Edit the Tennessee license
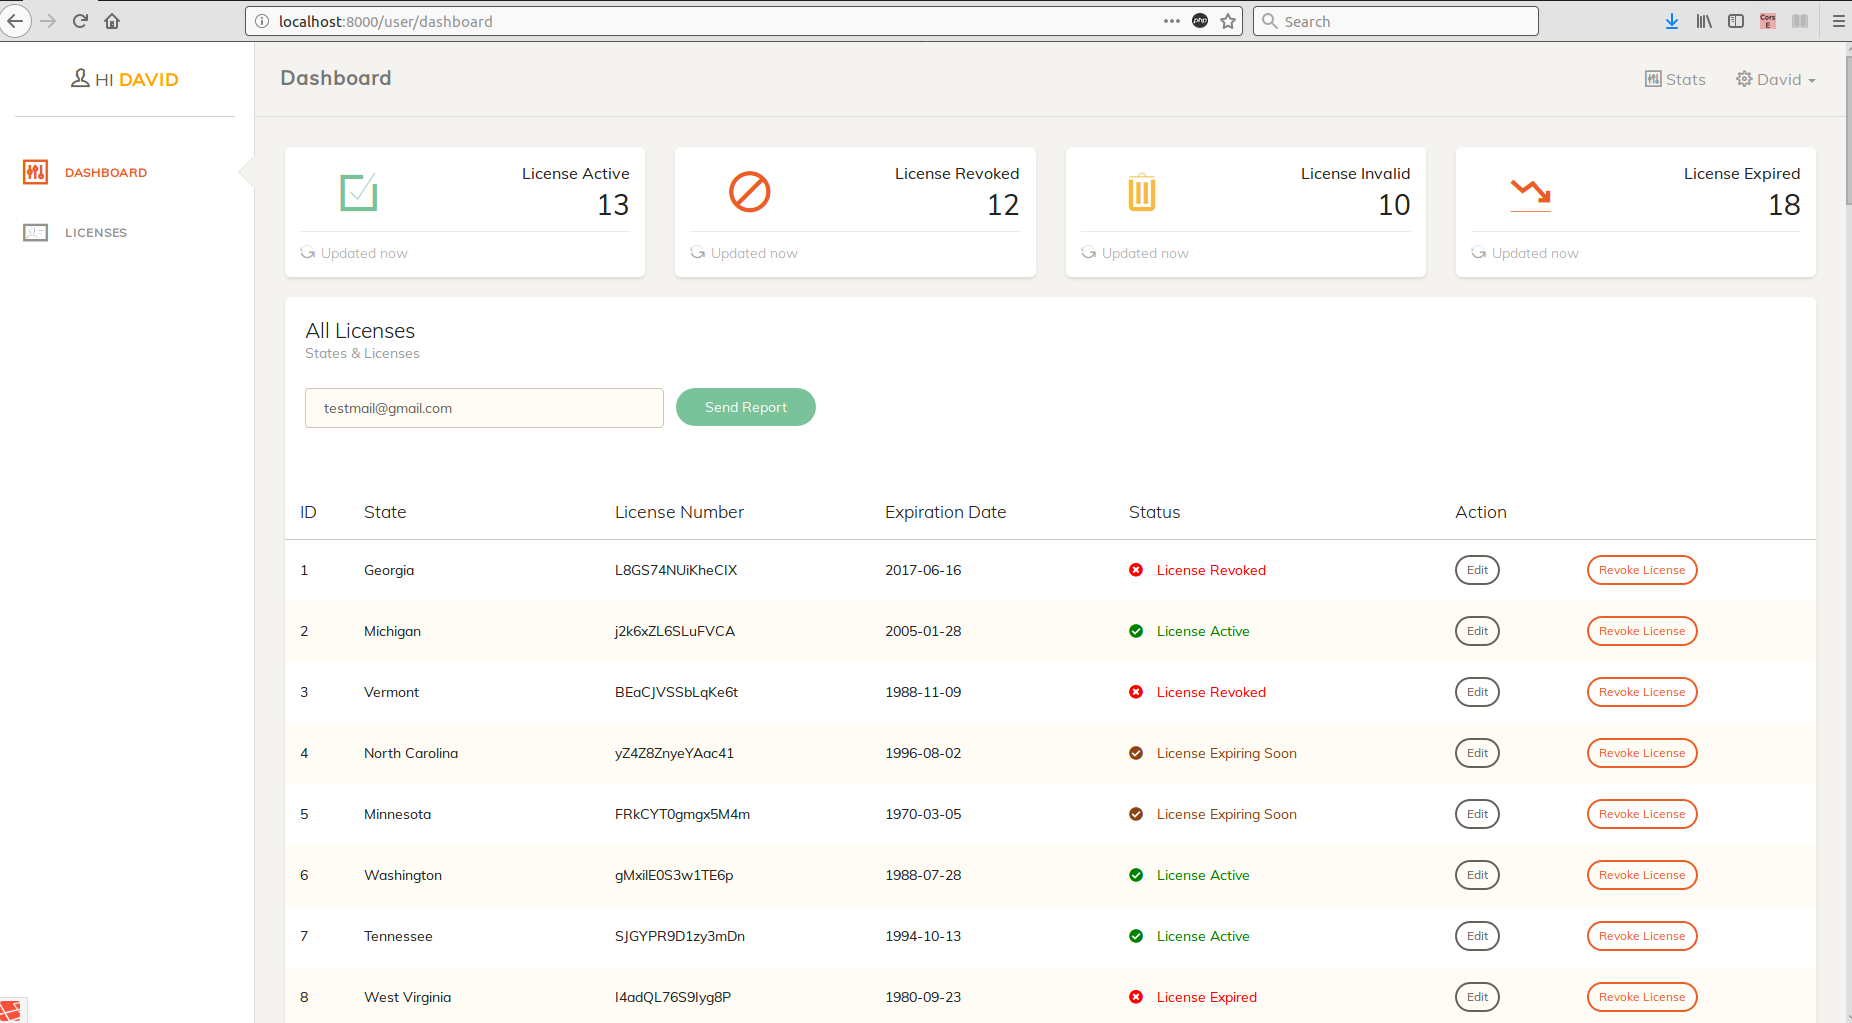This screenshot has width=1852, height=1023. coord(1477,936)
